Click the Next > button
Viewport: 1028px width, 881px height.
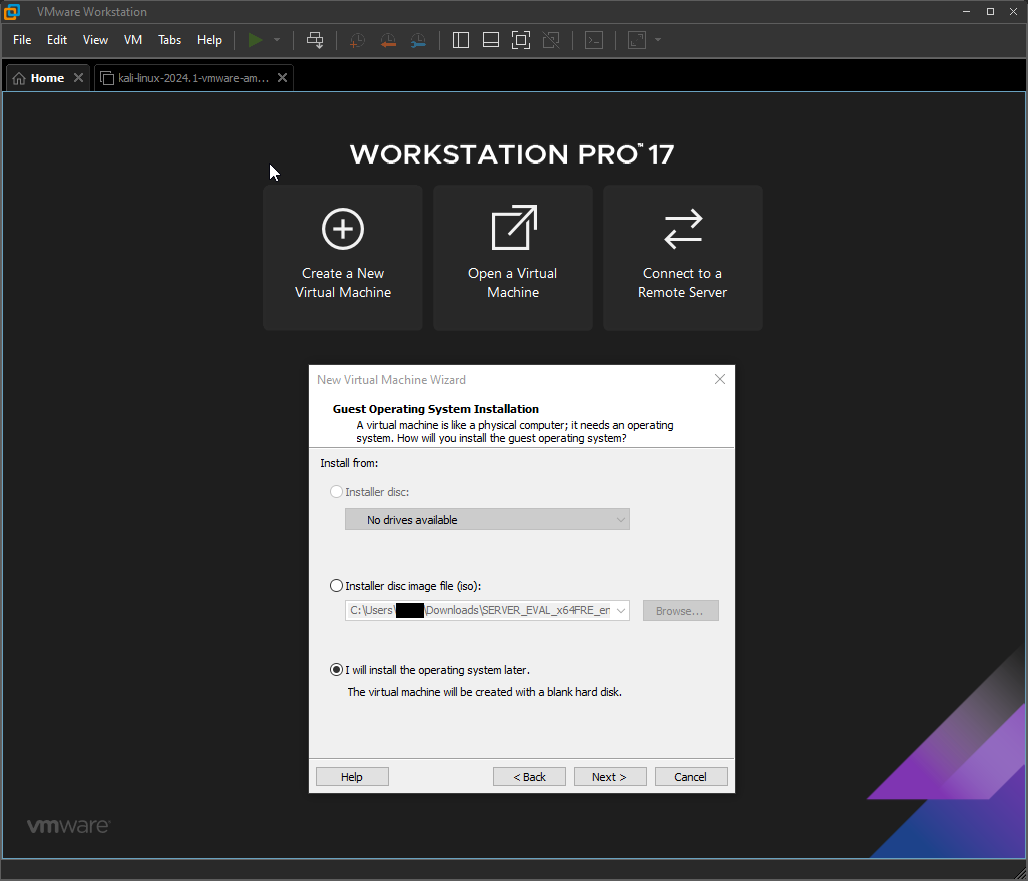pyautogui.click(x=610, y=777)
